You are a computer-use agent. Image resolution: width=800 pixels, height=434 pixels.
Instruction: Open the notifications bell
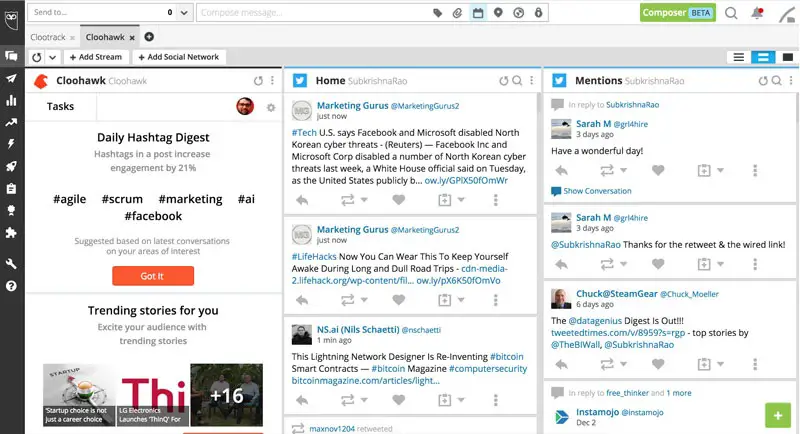click(757, 13)
